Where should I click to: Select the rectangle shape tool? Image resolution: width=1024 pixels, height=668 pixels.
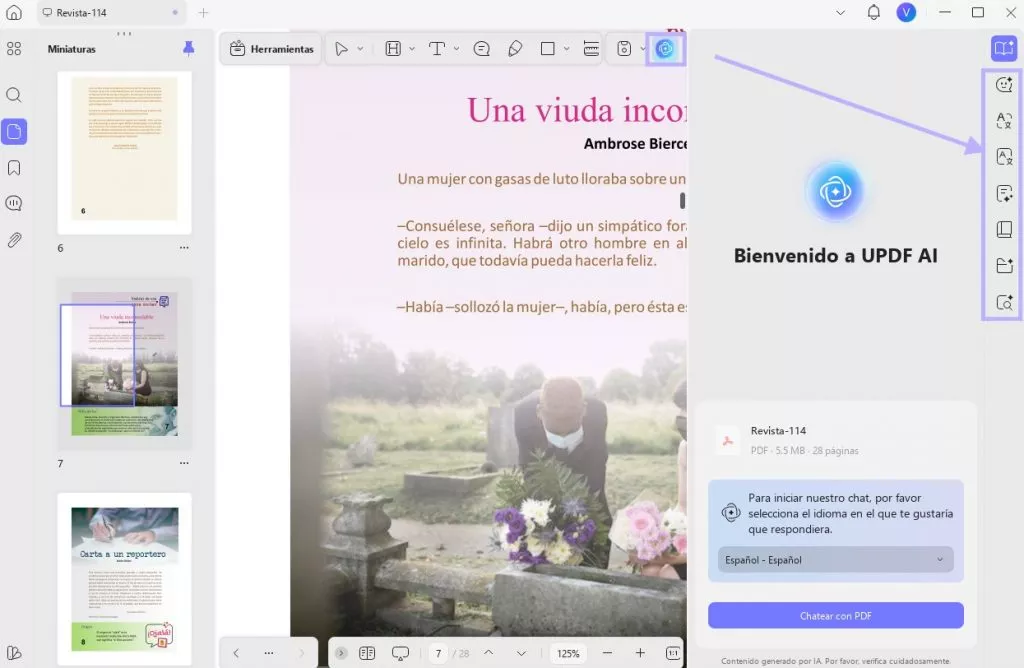pyautogui.click(x=548, y=49)
